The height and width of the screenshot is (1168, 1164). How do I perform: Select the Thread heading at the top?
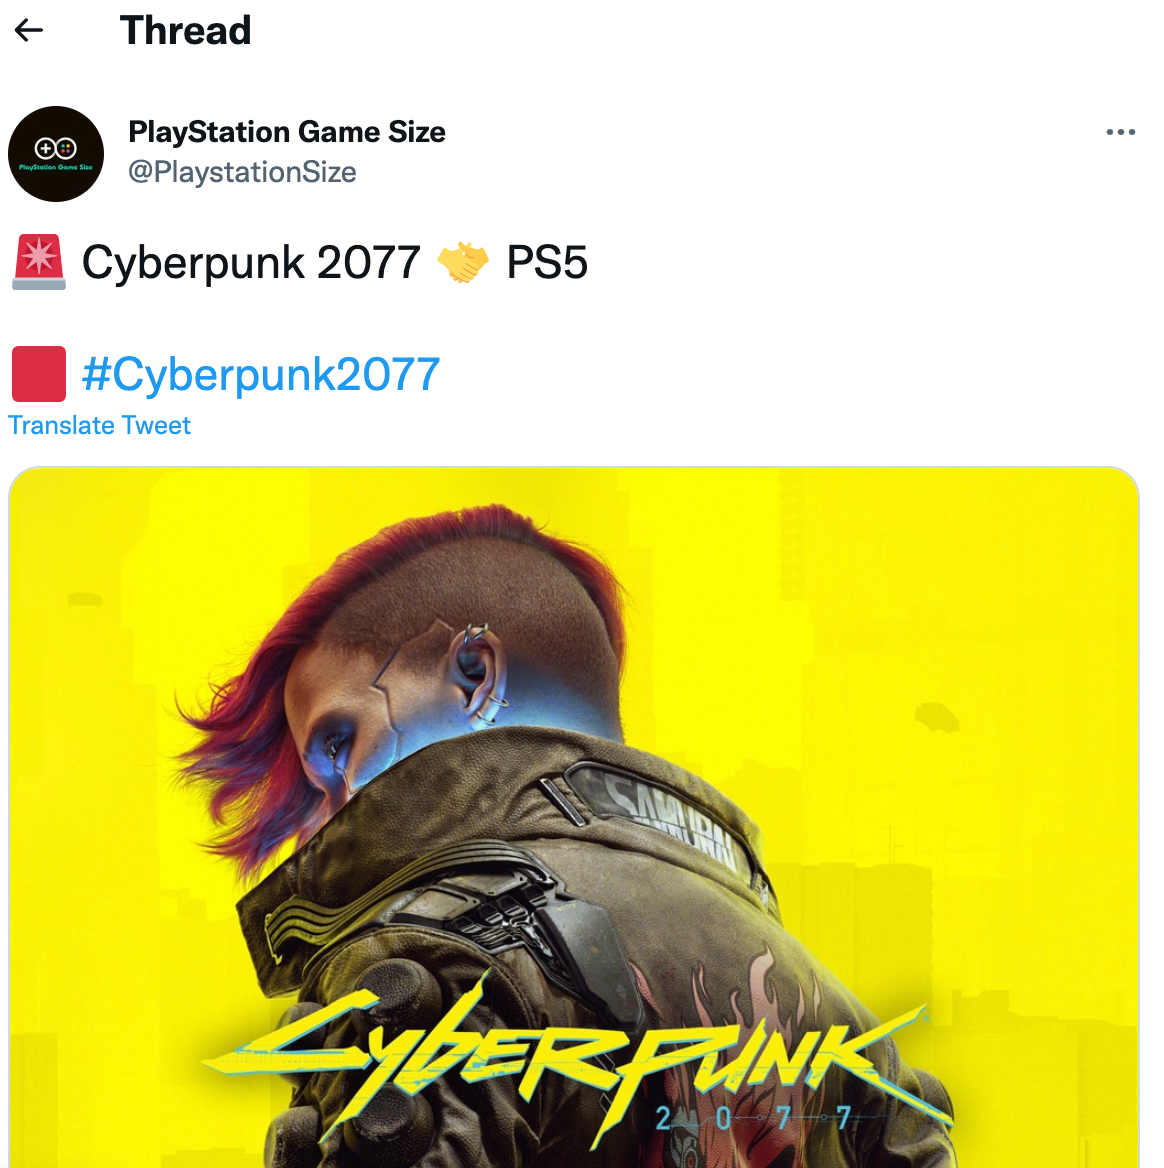pos(185,31)
